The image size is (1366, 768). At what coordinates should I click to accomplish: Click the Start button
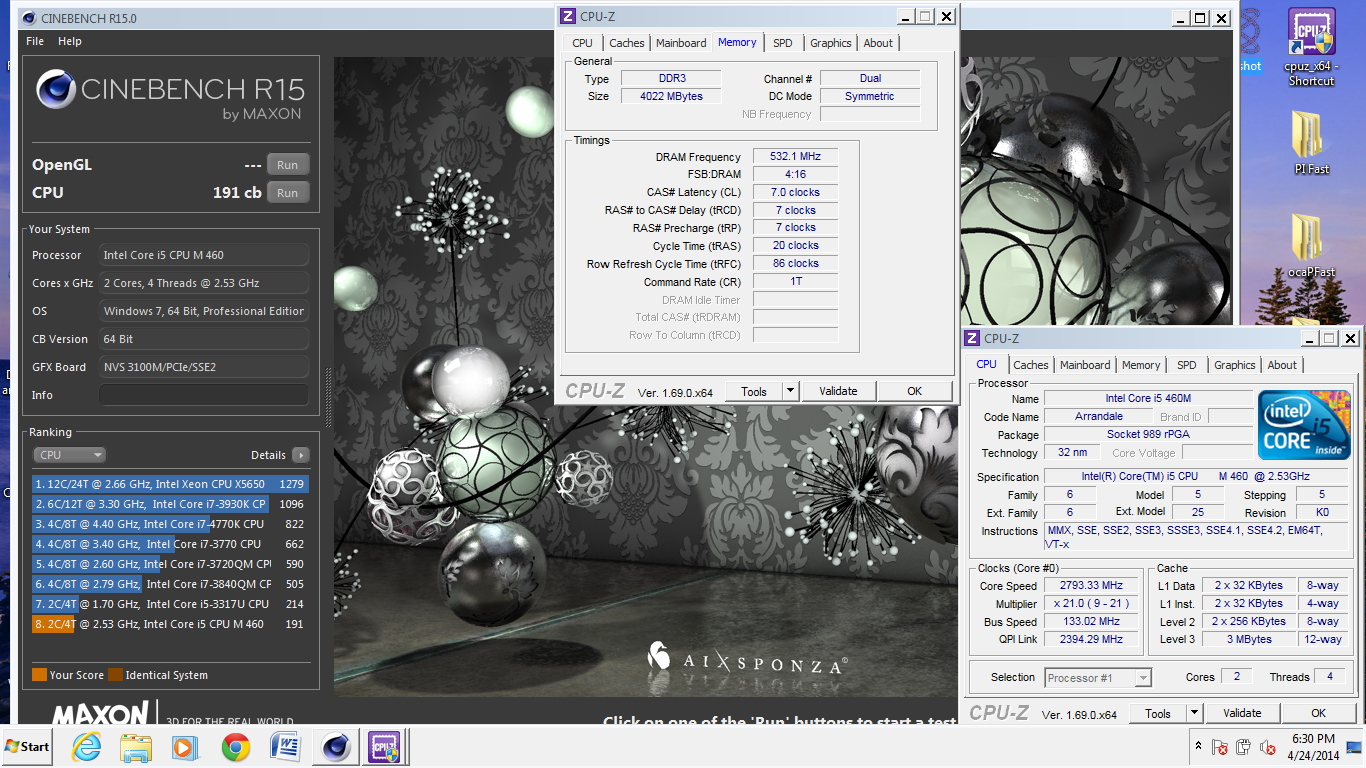28,746
